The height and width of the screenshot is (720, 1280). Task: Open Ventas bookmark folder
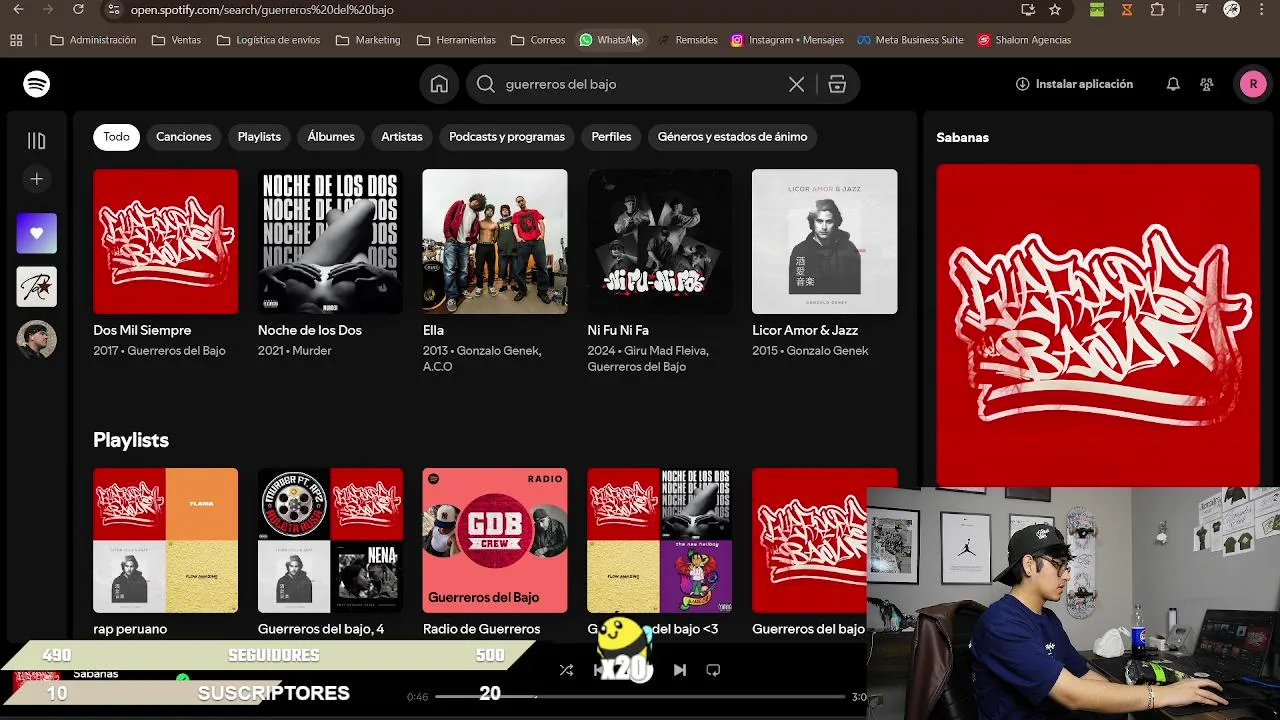coord(176,40)
